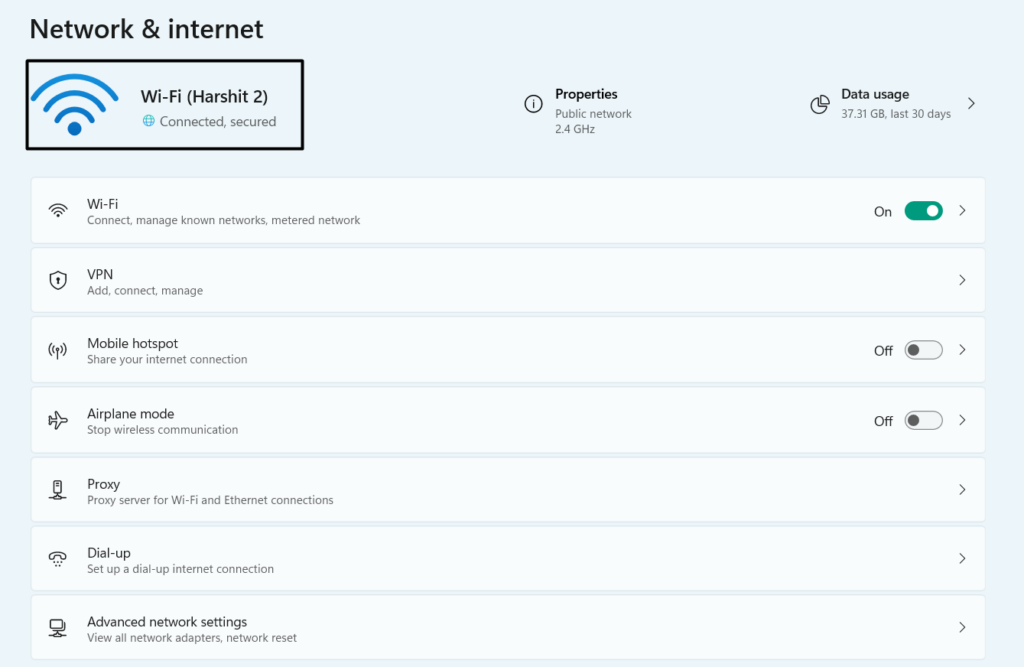Click the Proxy server icon
Screen dimensions: 1024x667
click(x=58, y=490)
